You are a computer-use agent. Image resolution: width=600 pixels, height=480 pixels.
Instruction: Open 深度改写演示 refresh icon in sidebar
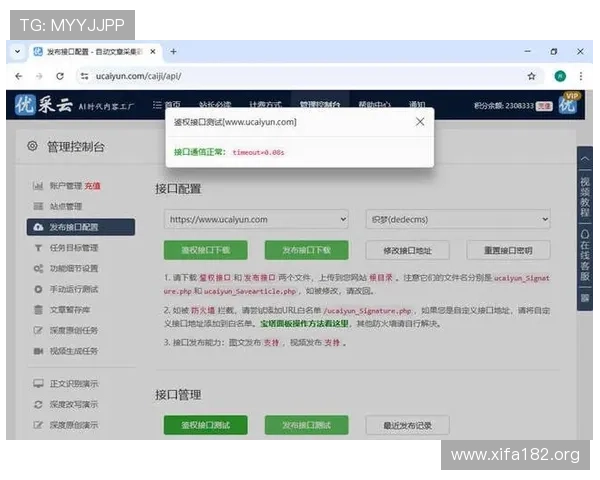[38, 404]
